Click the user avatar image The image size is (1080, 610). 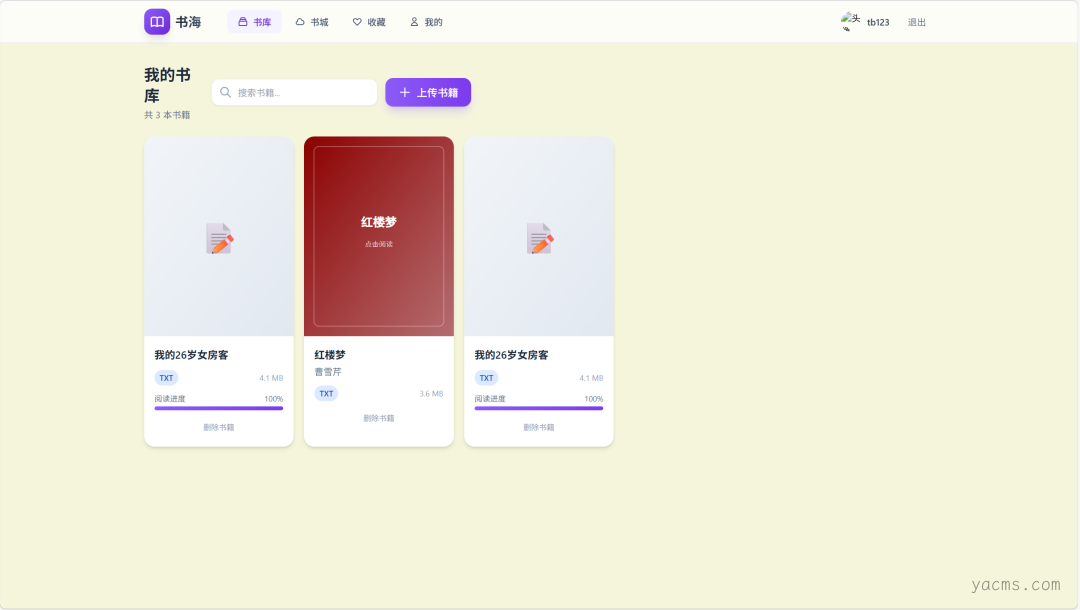pos(850,22)
